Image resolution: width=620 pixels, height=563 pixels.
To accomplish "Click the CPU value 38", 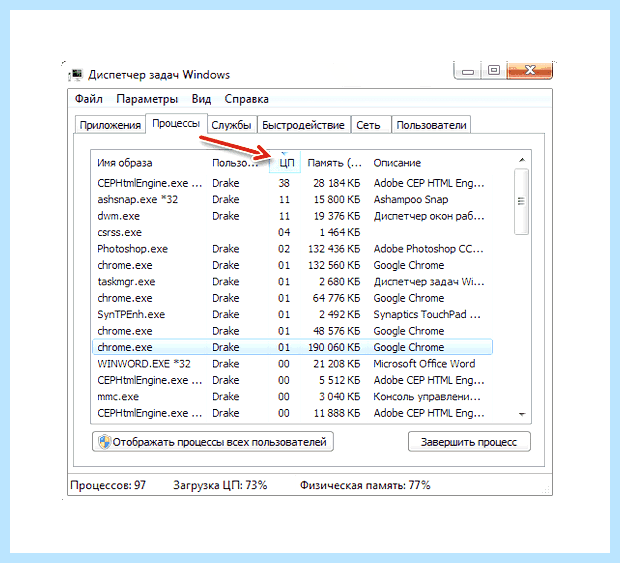I will (x=284, y=183).
